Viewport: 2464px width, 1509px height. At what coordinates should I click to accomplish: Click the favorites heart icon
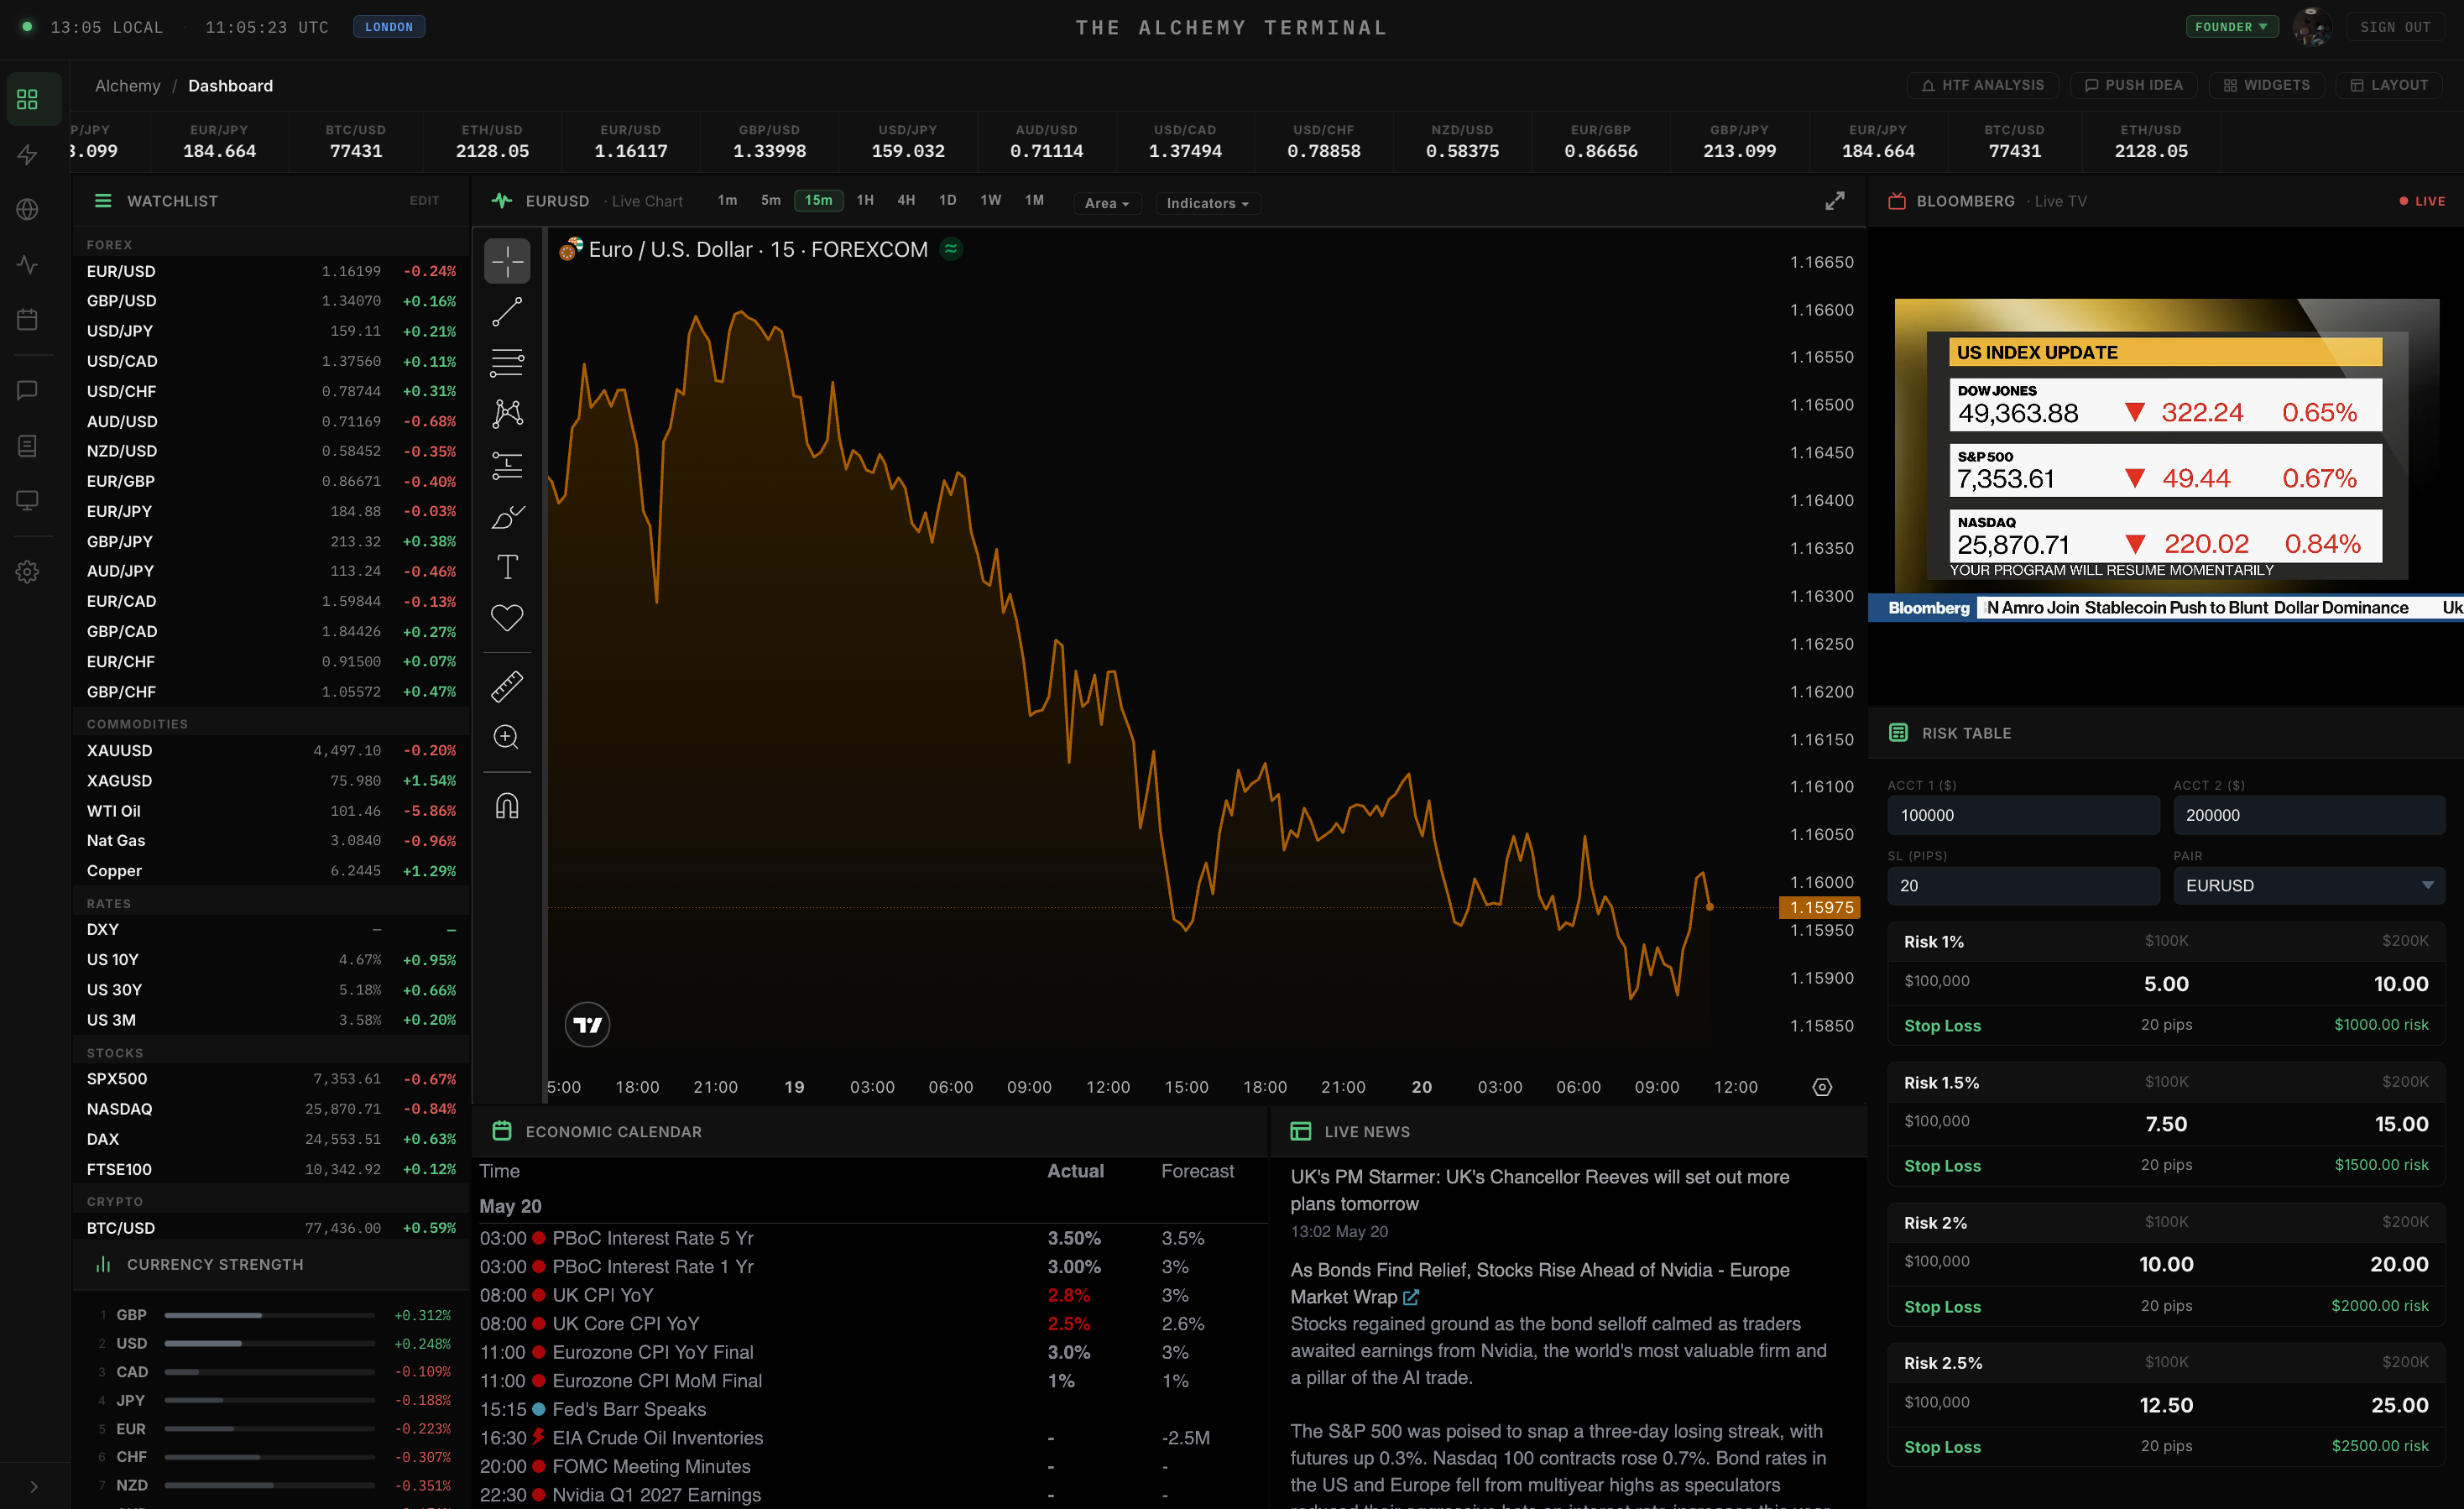click(x=507, y=618)
